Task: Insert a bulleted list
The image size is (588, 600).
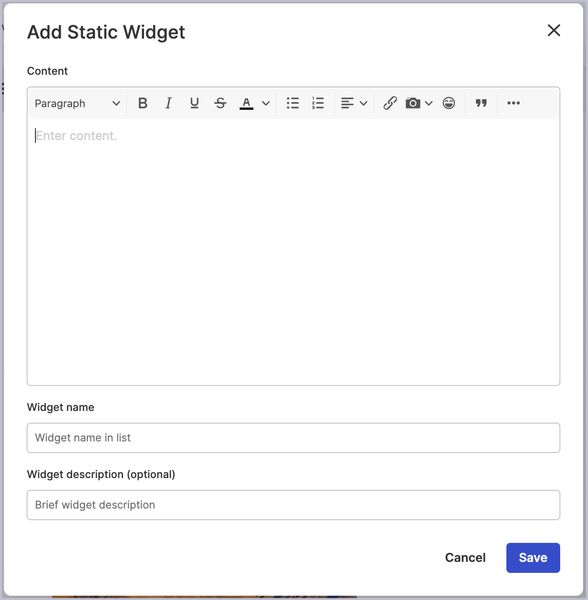Action: [x=293, y=103]
